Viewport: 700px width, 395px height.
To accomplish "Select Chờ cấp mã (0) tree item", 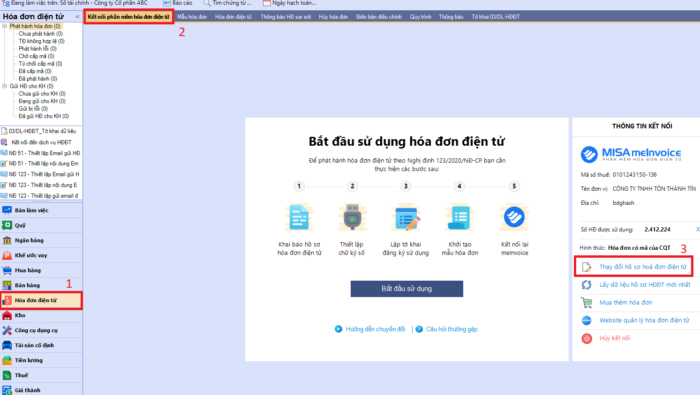I will [x=36, y=56].
